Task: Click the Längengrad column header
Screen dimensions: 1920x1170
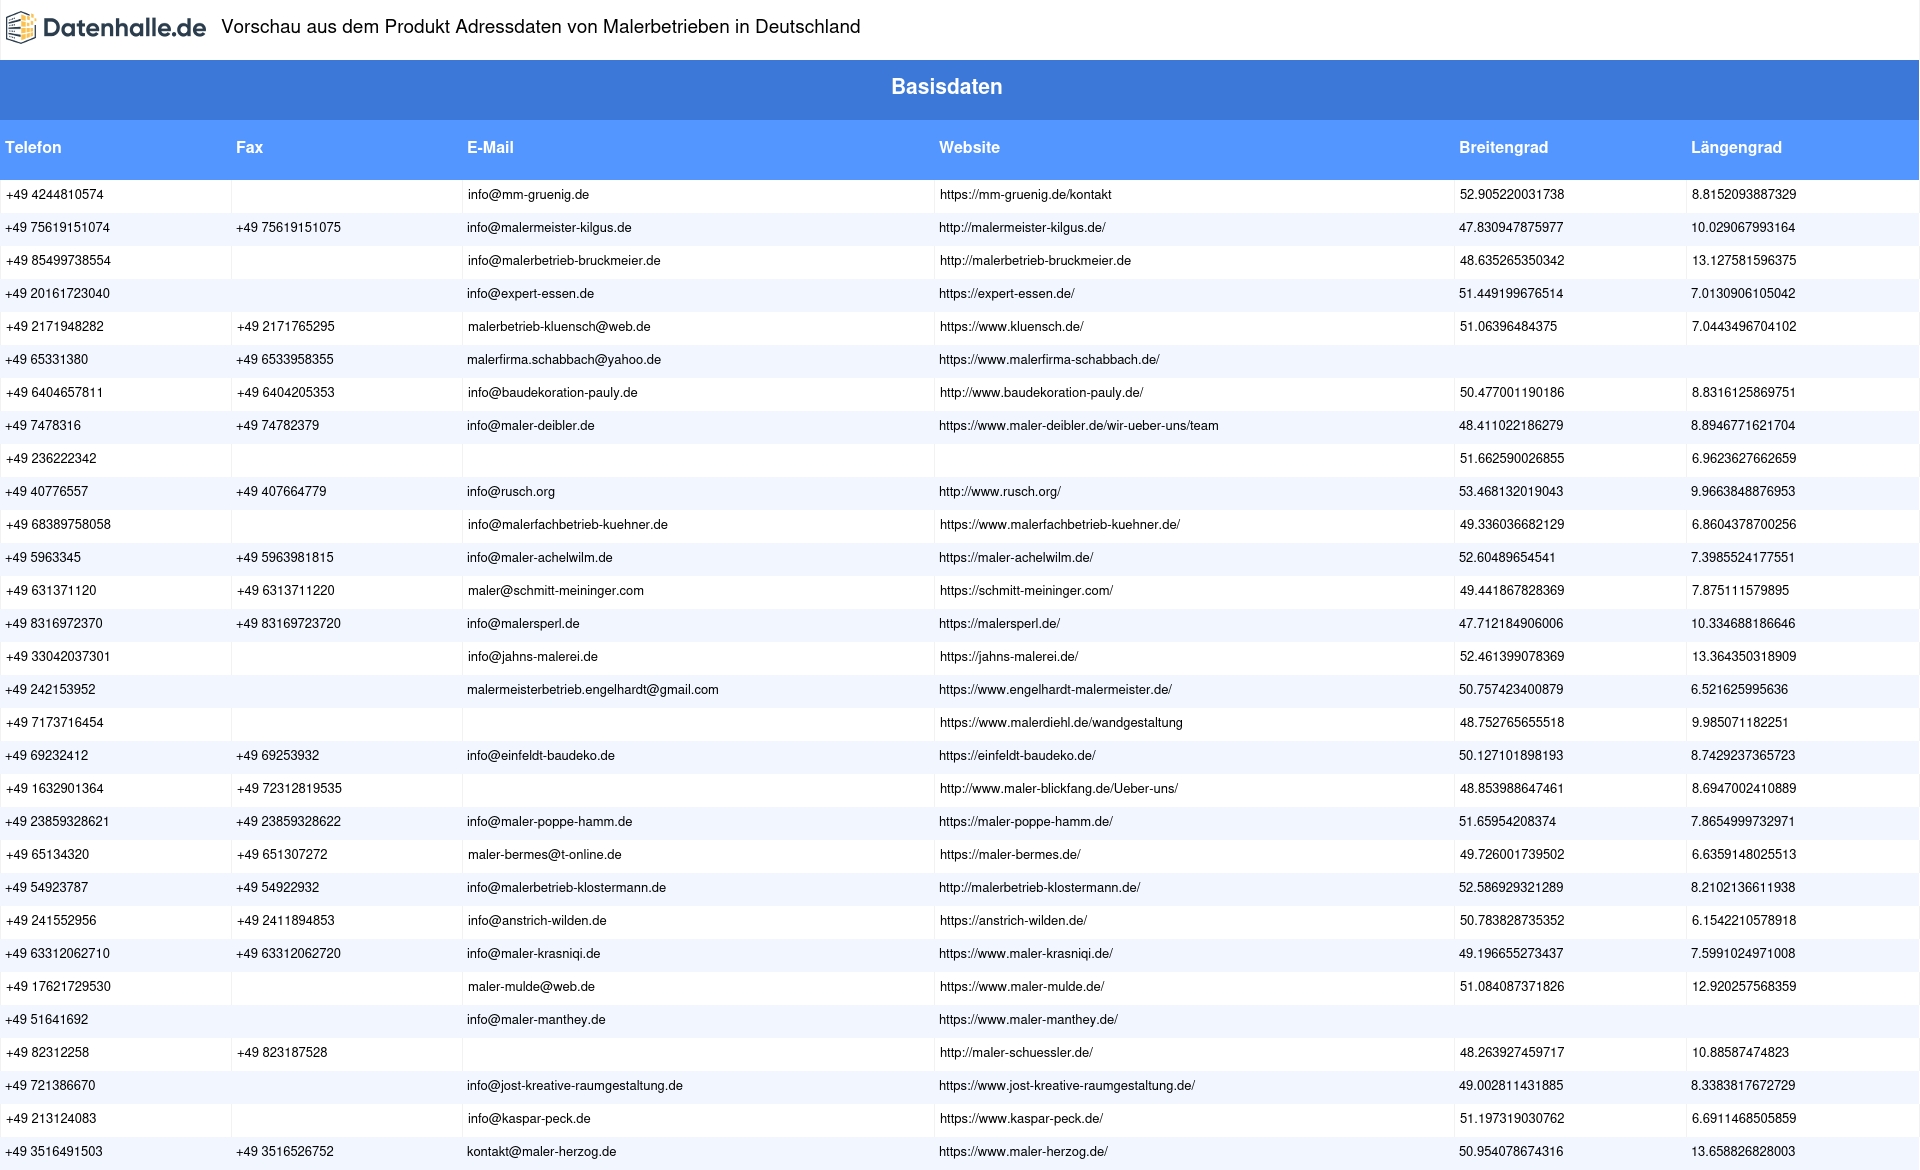Action: click(x=1736, y=147)
